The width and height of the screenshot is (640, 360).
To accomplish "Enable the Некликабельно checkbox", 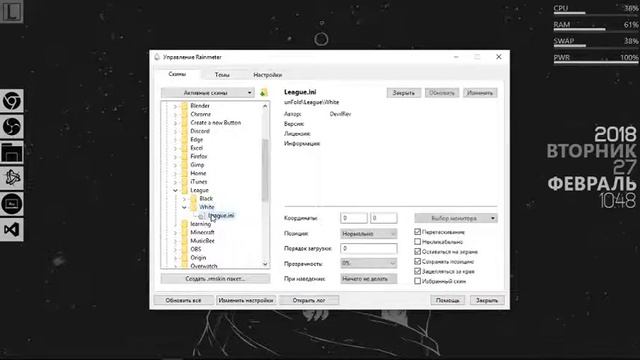I will [417, 242].
